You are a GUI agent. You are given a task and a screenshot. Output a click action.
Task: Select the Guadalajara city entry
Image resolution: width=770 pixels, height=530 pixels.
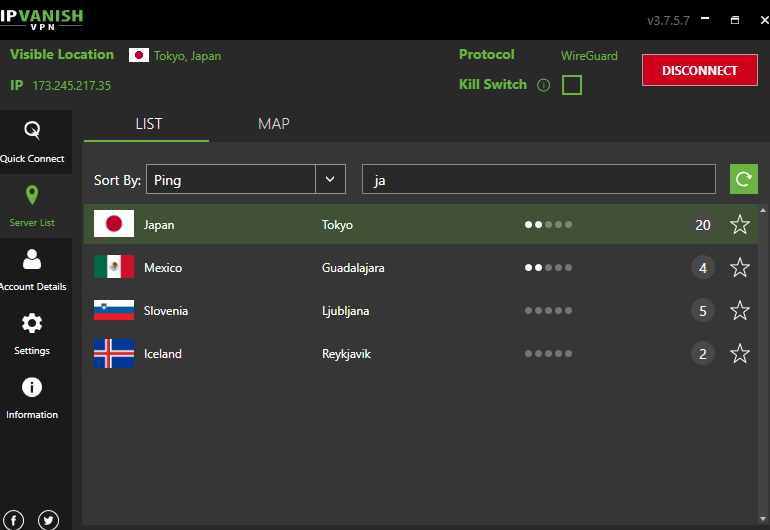353,268
